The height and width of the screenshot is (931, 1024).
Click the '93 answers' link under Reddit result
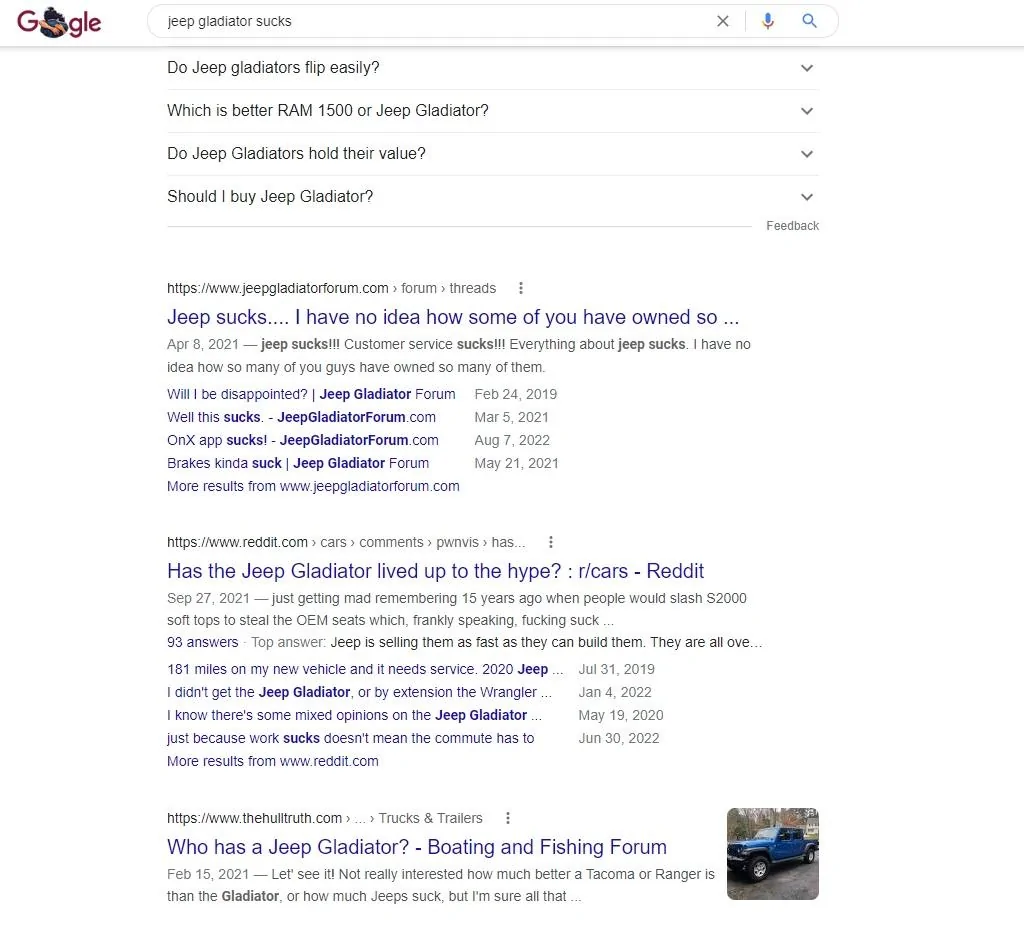point(202,642)
